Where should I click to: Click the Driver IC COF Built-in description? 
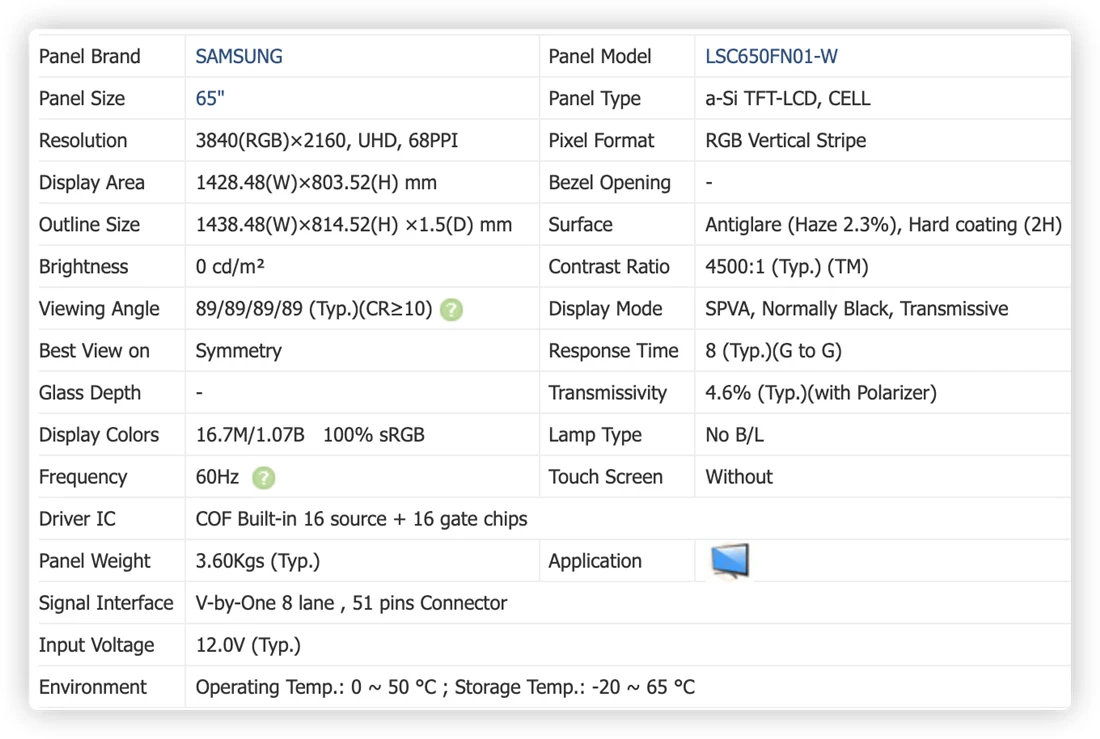361,519
